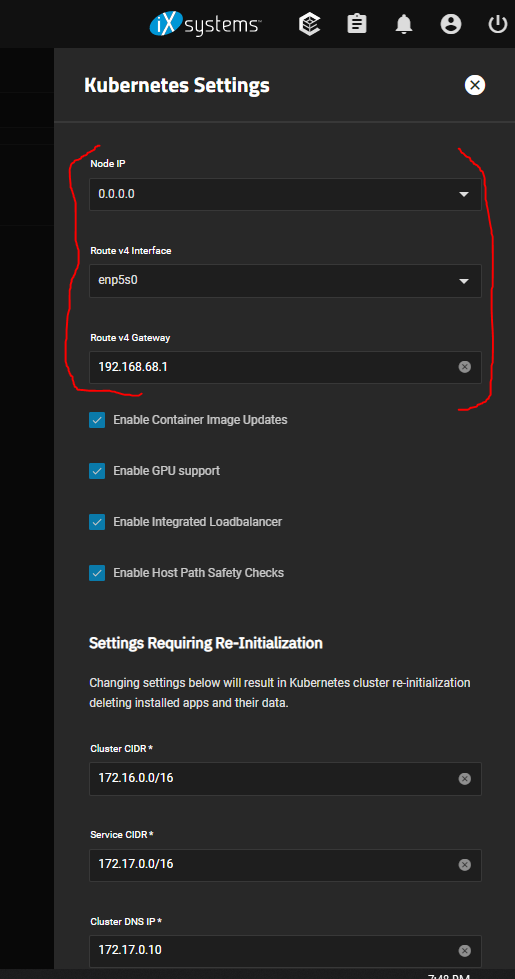The image size is (515, 979).
Task: Click the Service CIDR label
Action: click(x=122, y=835)
